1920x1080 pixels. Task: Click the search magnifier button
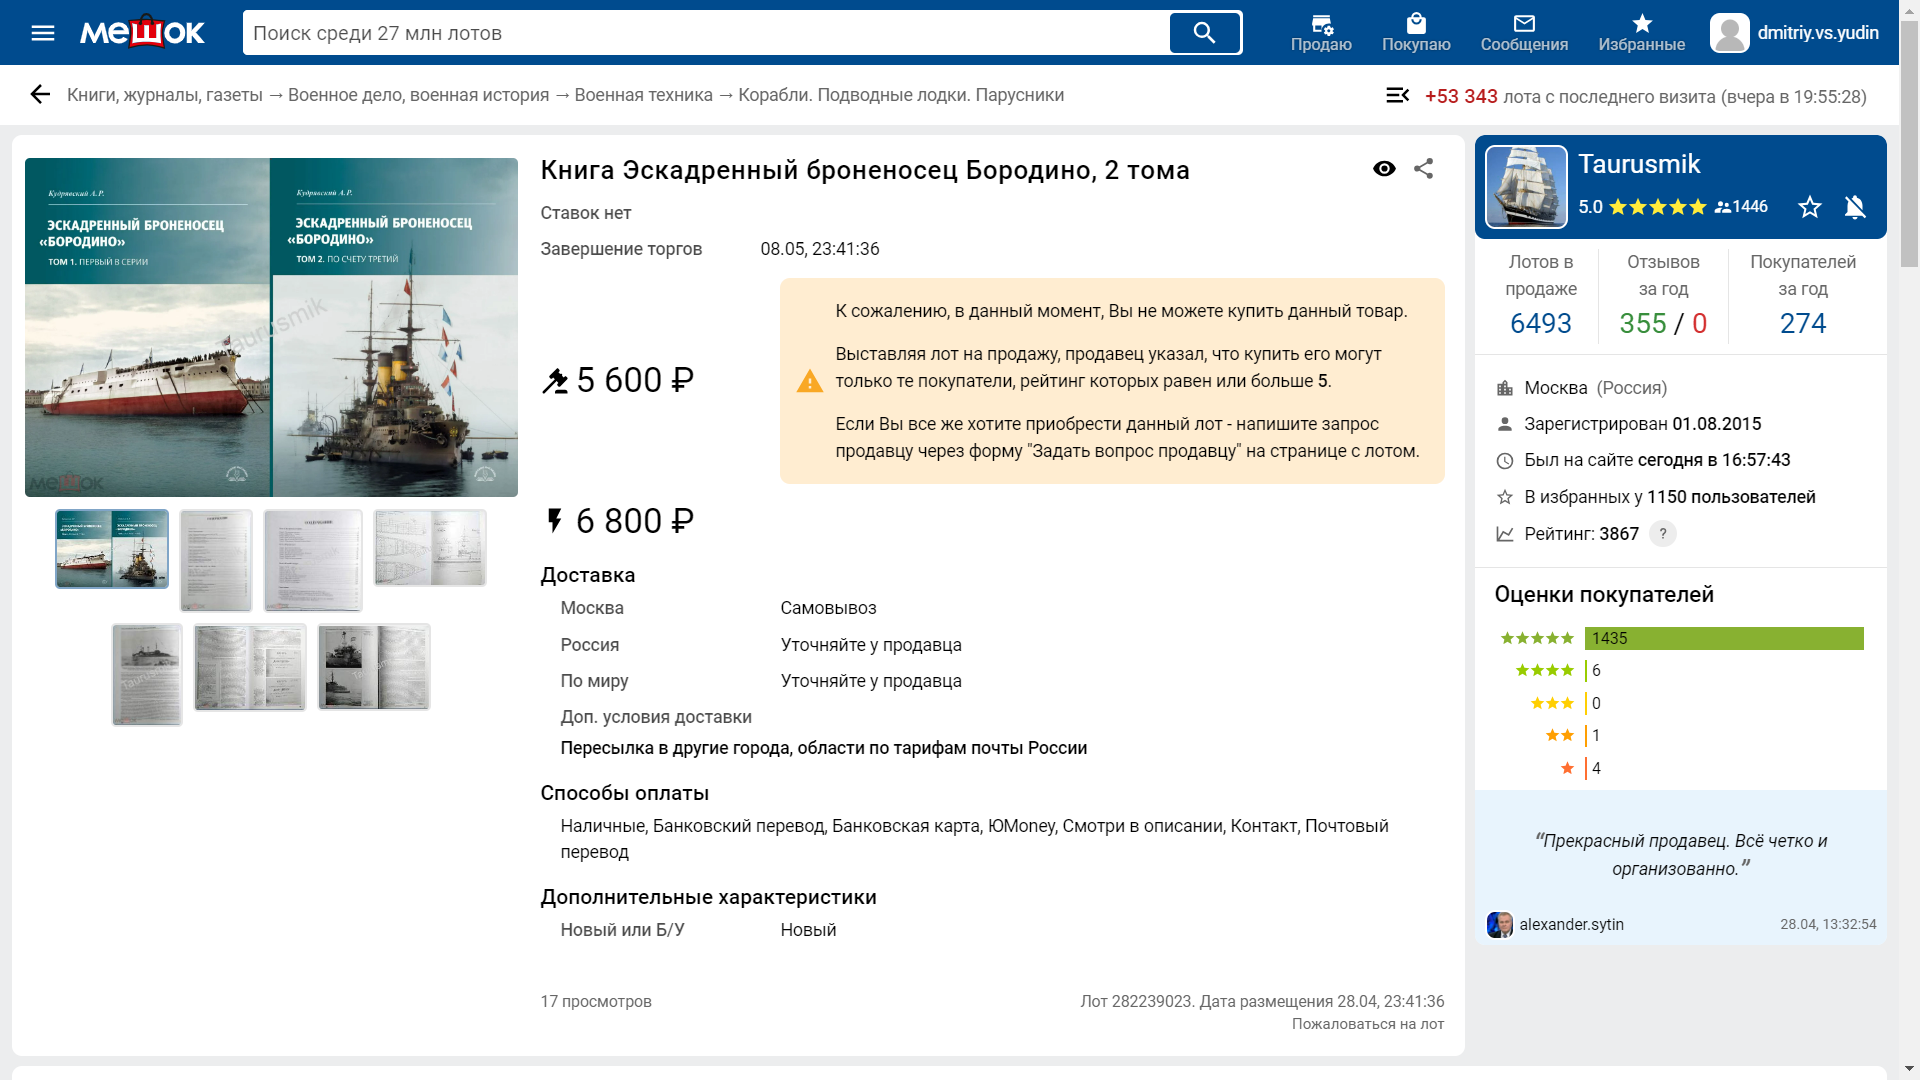[x=1204, y=33]
